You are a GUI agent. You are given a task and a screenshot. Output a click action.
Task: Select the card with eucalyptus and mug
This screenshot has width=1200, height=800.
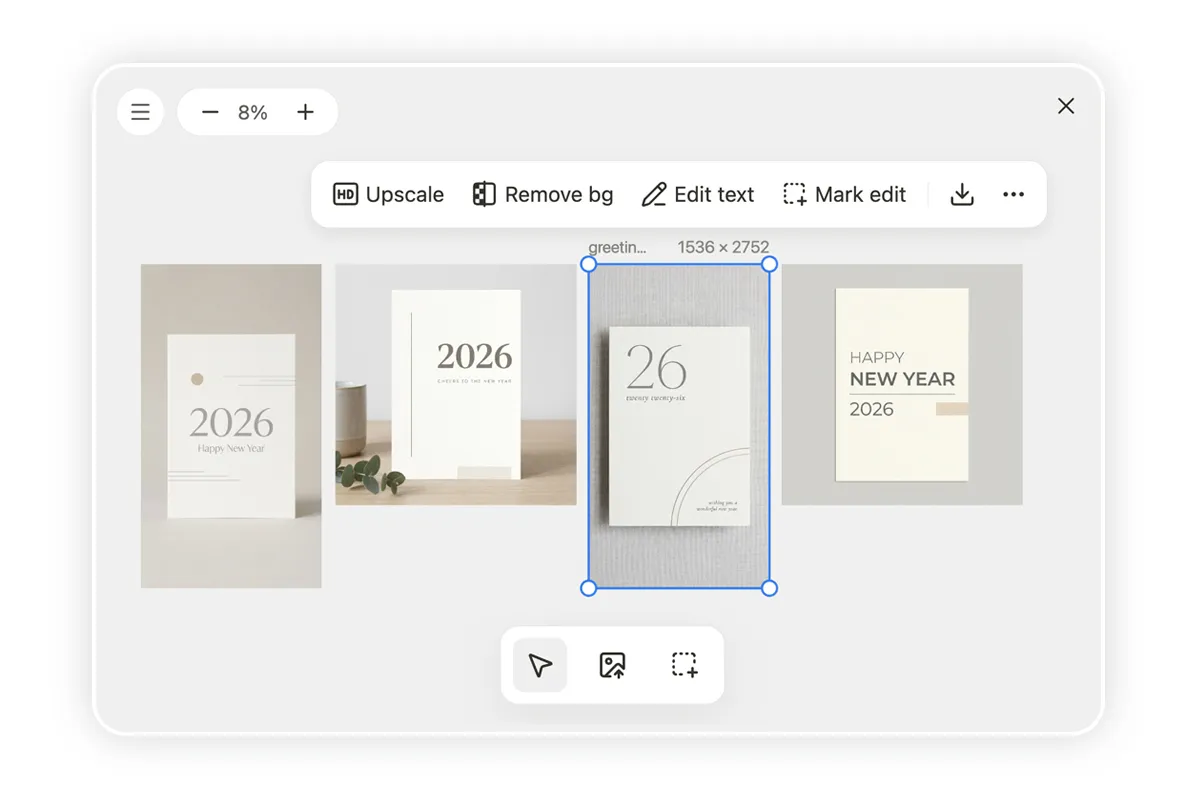tap(455, 384)
